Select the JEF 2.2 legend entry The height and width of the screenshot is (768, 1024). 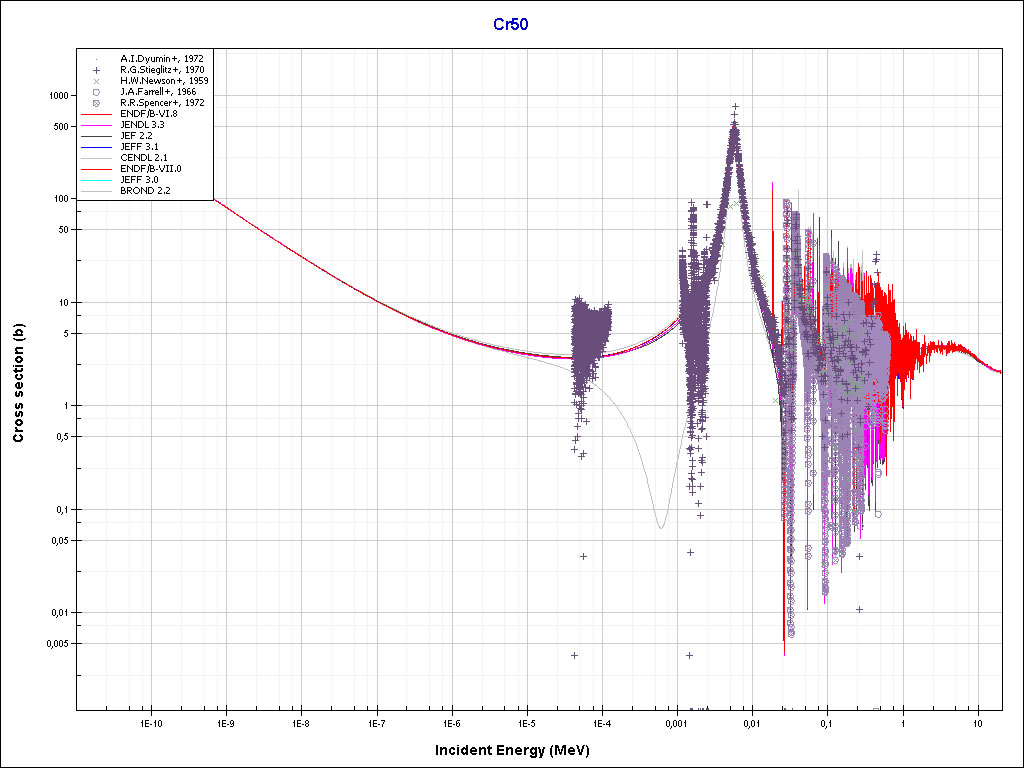pyautogui.click(x=136, y=136)
